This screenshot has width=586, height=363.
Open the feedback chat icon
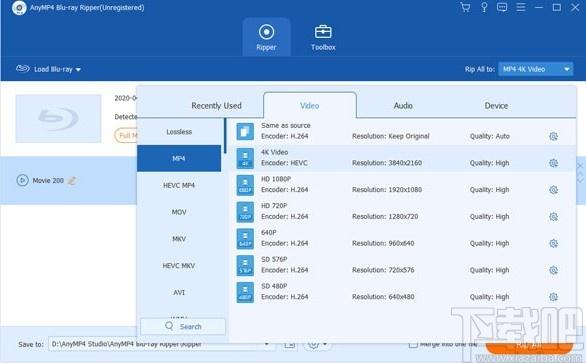pos(502,7)
